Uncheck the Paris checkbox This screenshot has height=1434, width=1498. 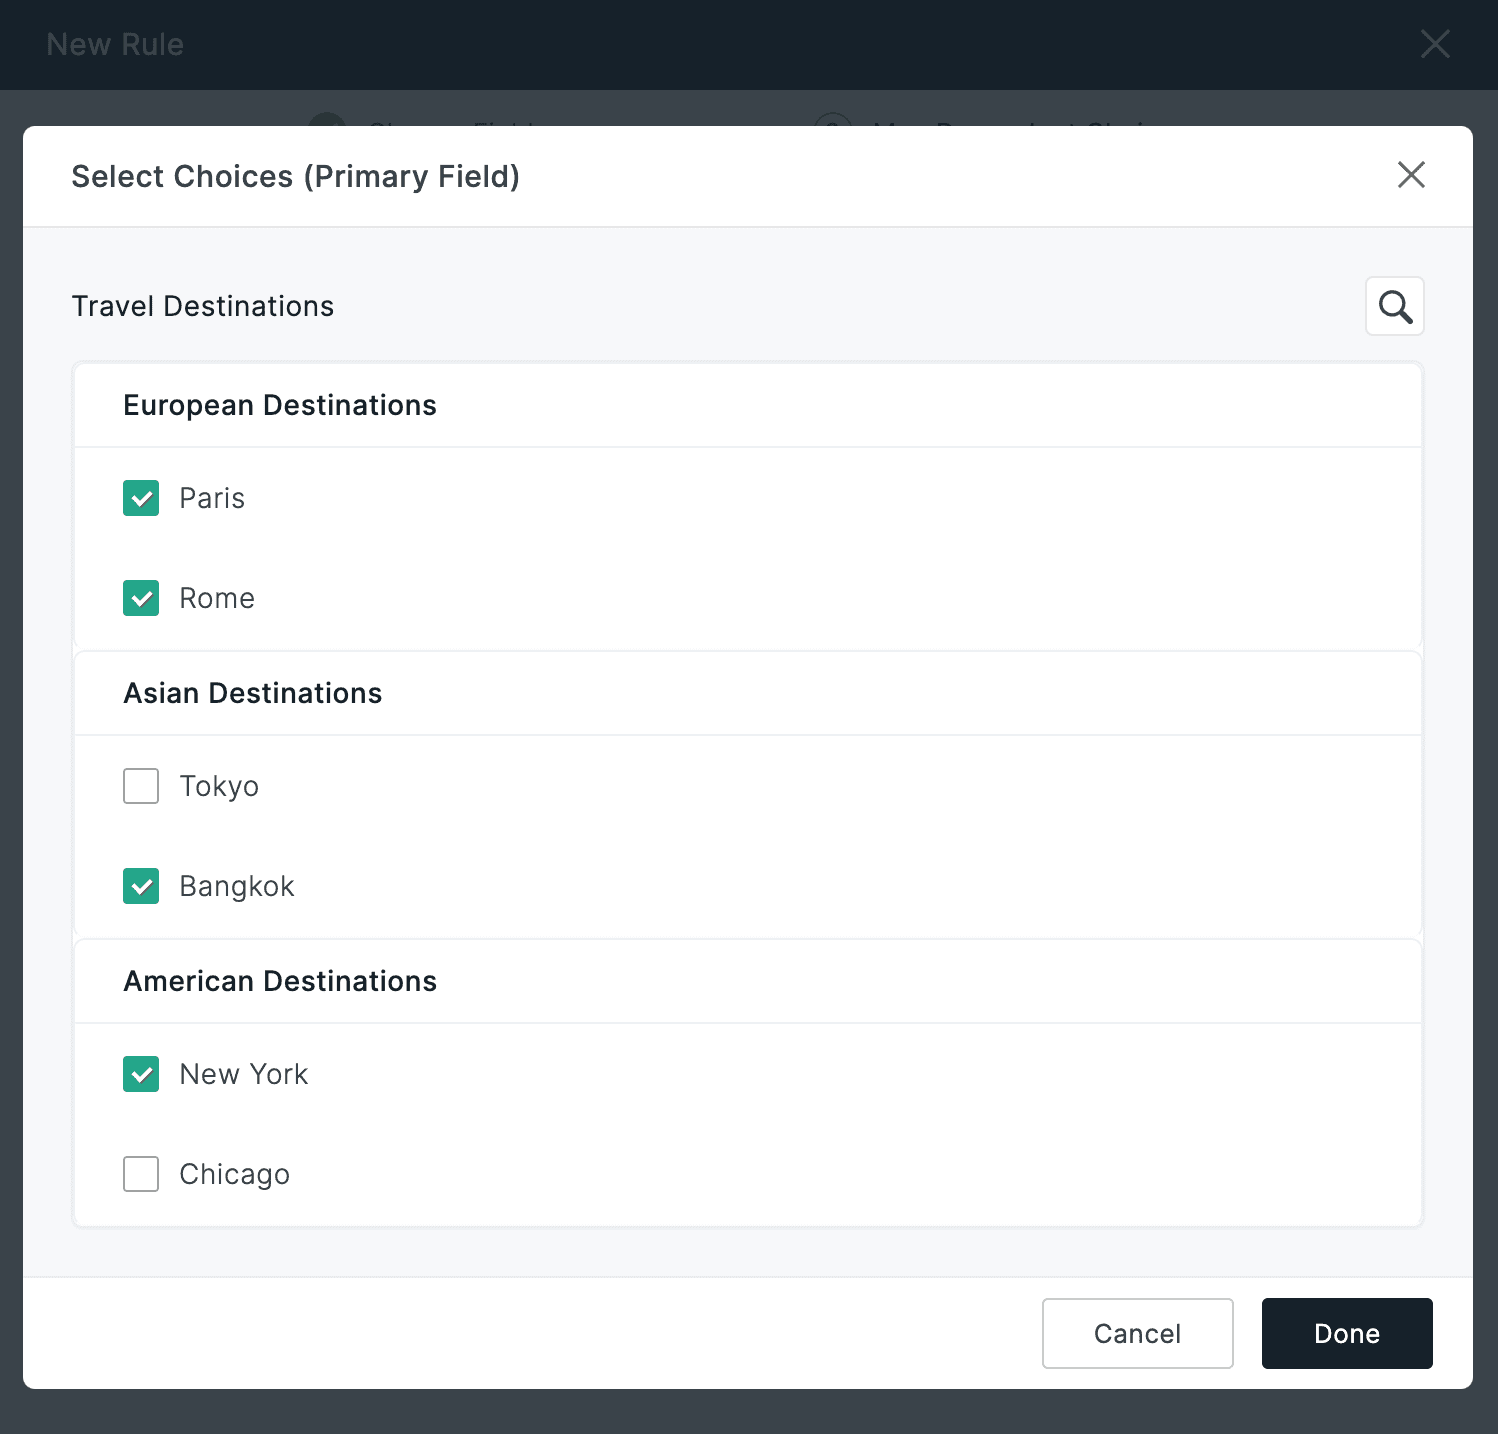coord(141,498)
